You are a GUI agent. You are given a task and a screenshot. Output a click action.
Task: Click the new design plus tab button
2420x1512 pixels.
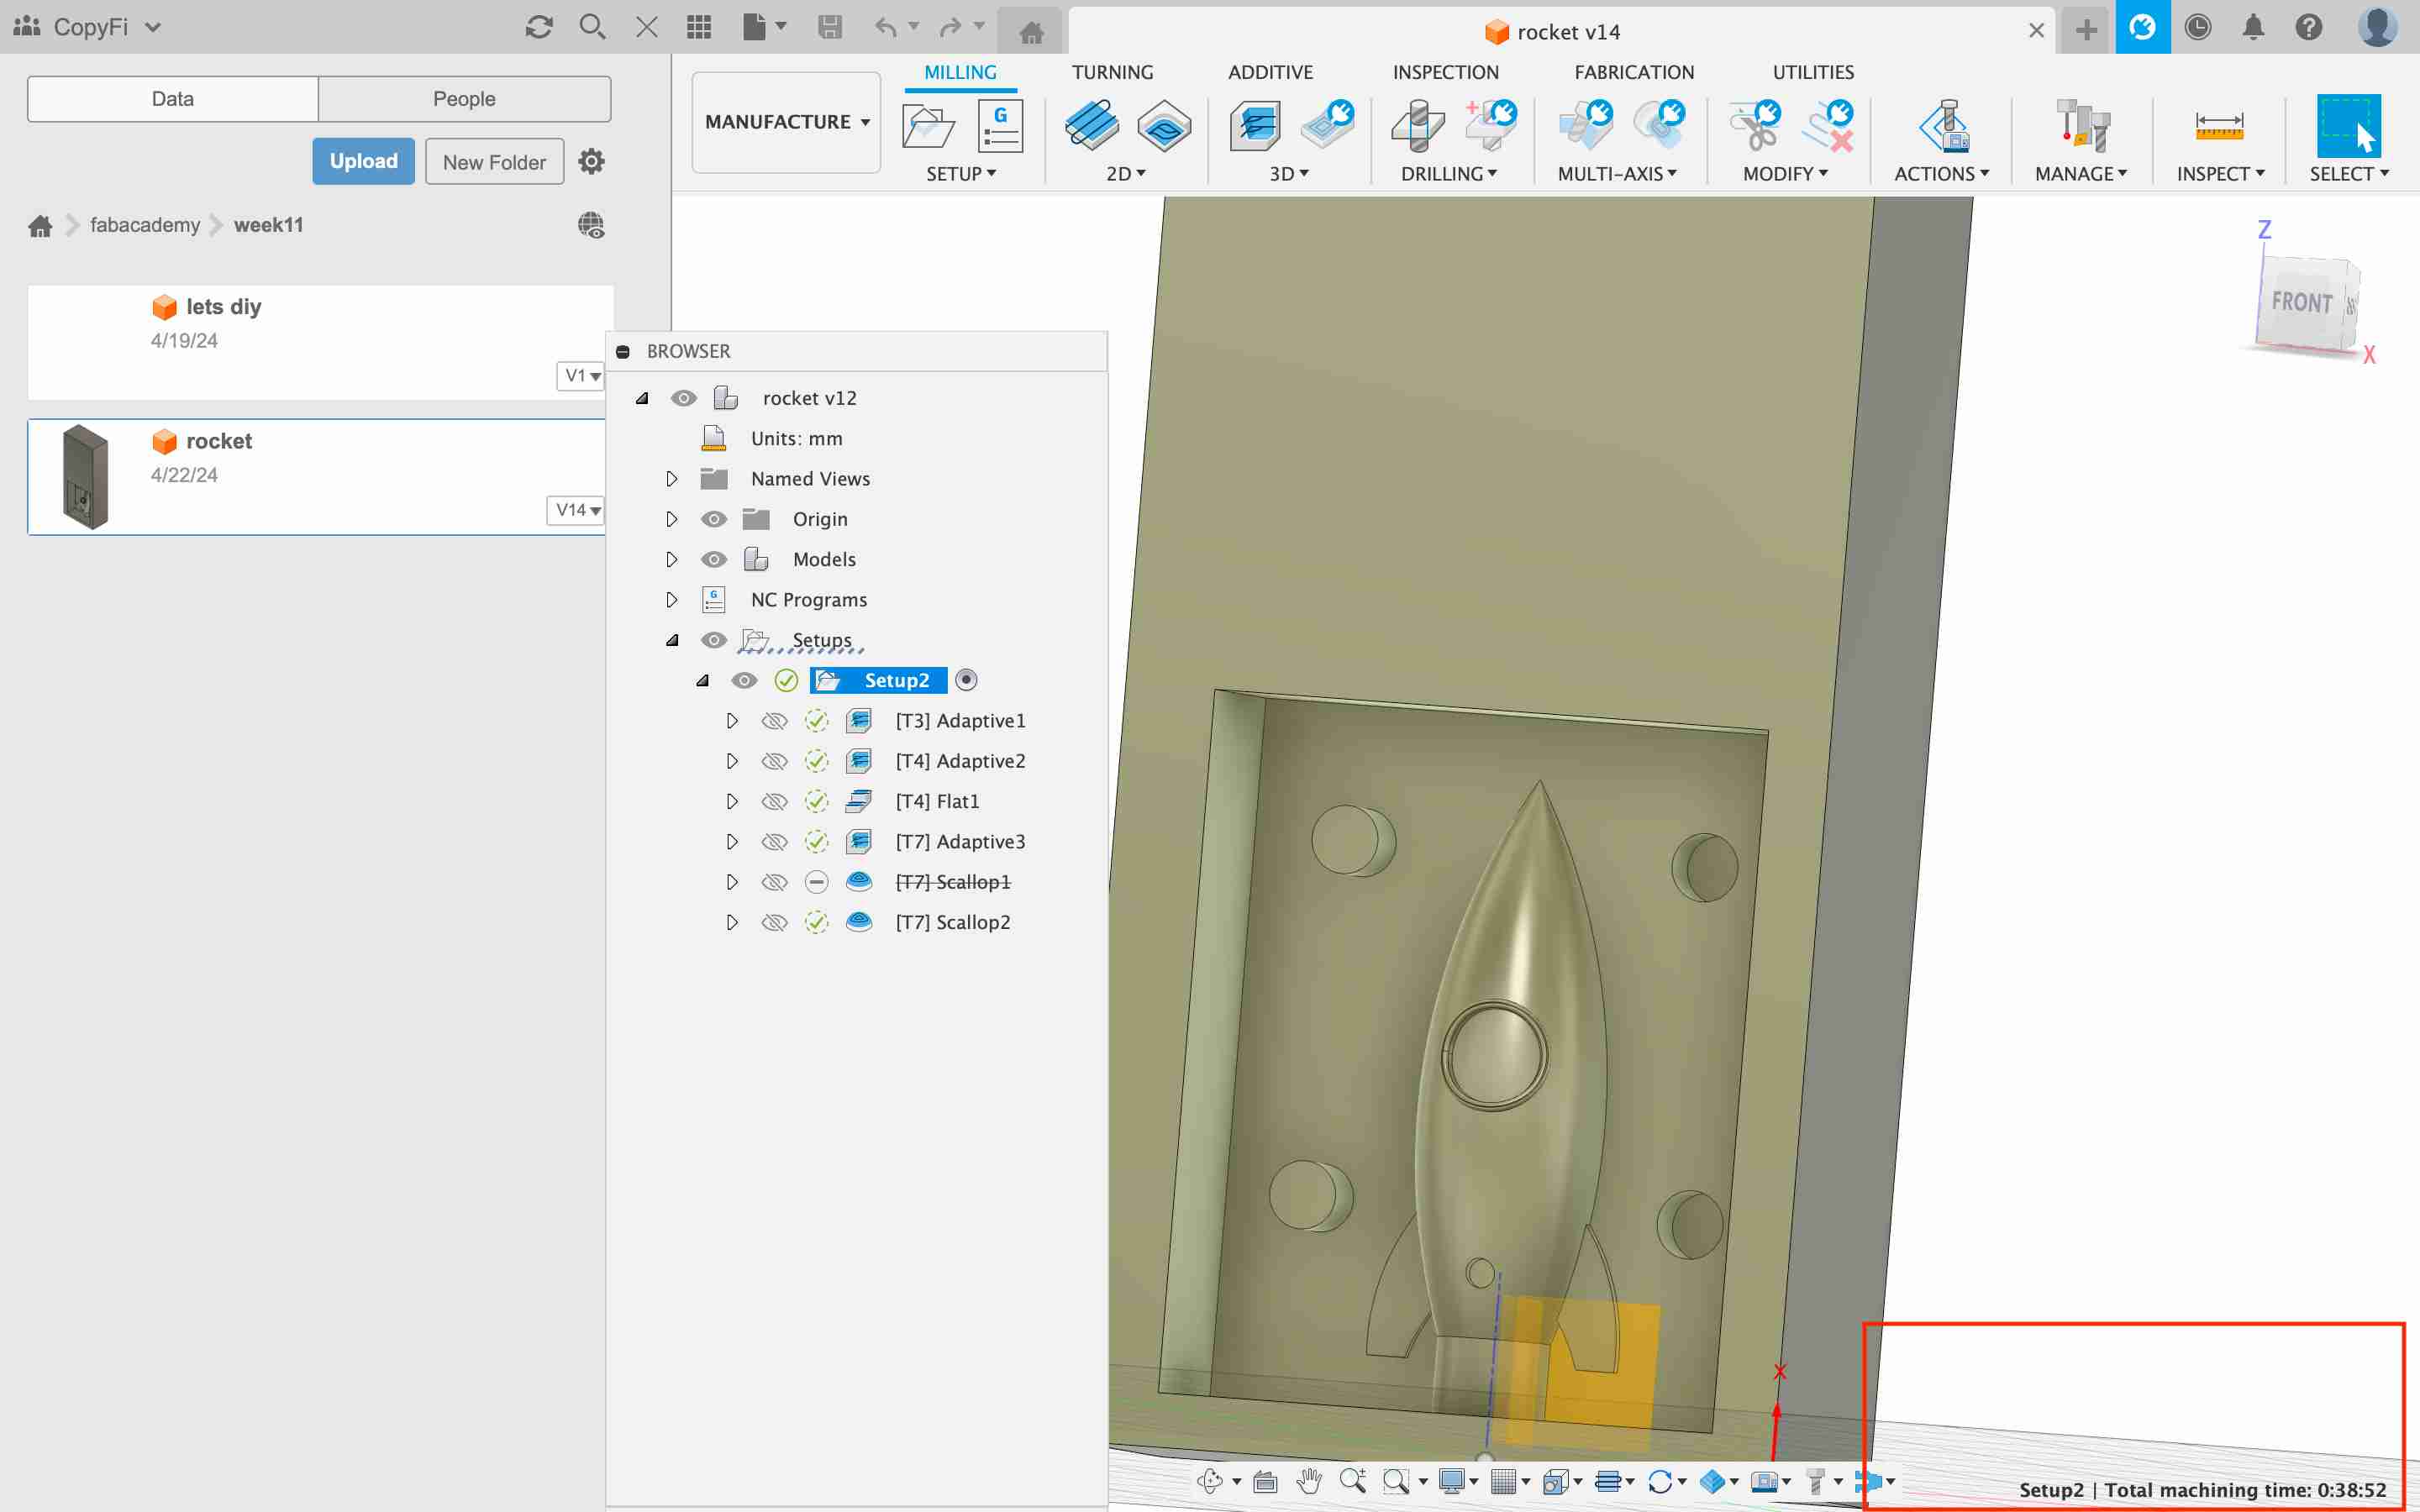2086,30
